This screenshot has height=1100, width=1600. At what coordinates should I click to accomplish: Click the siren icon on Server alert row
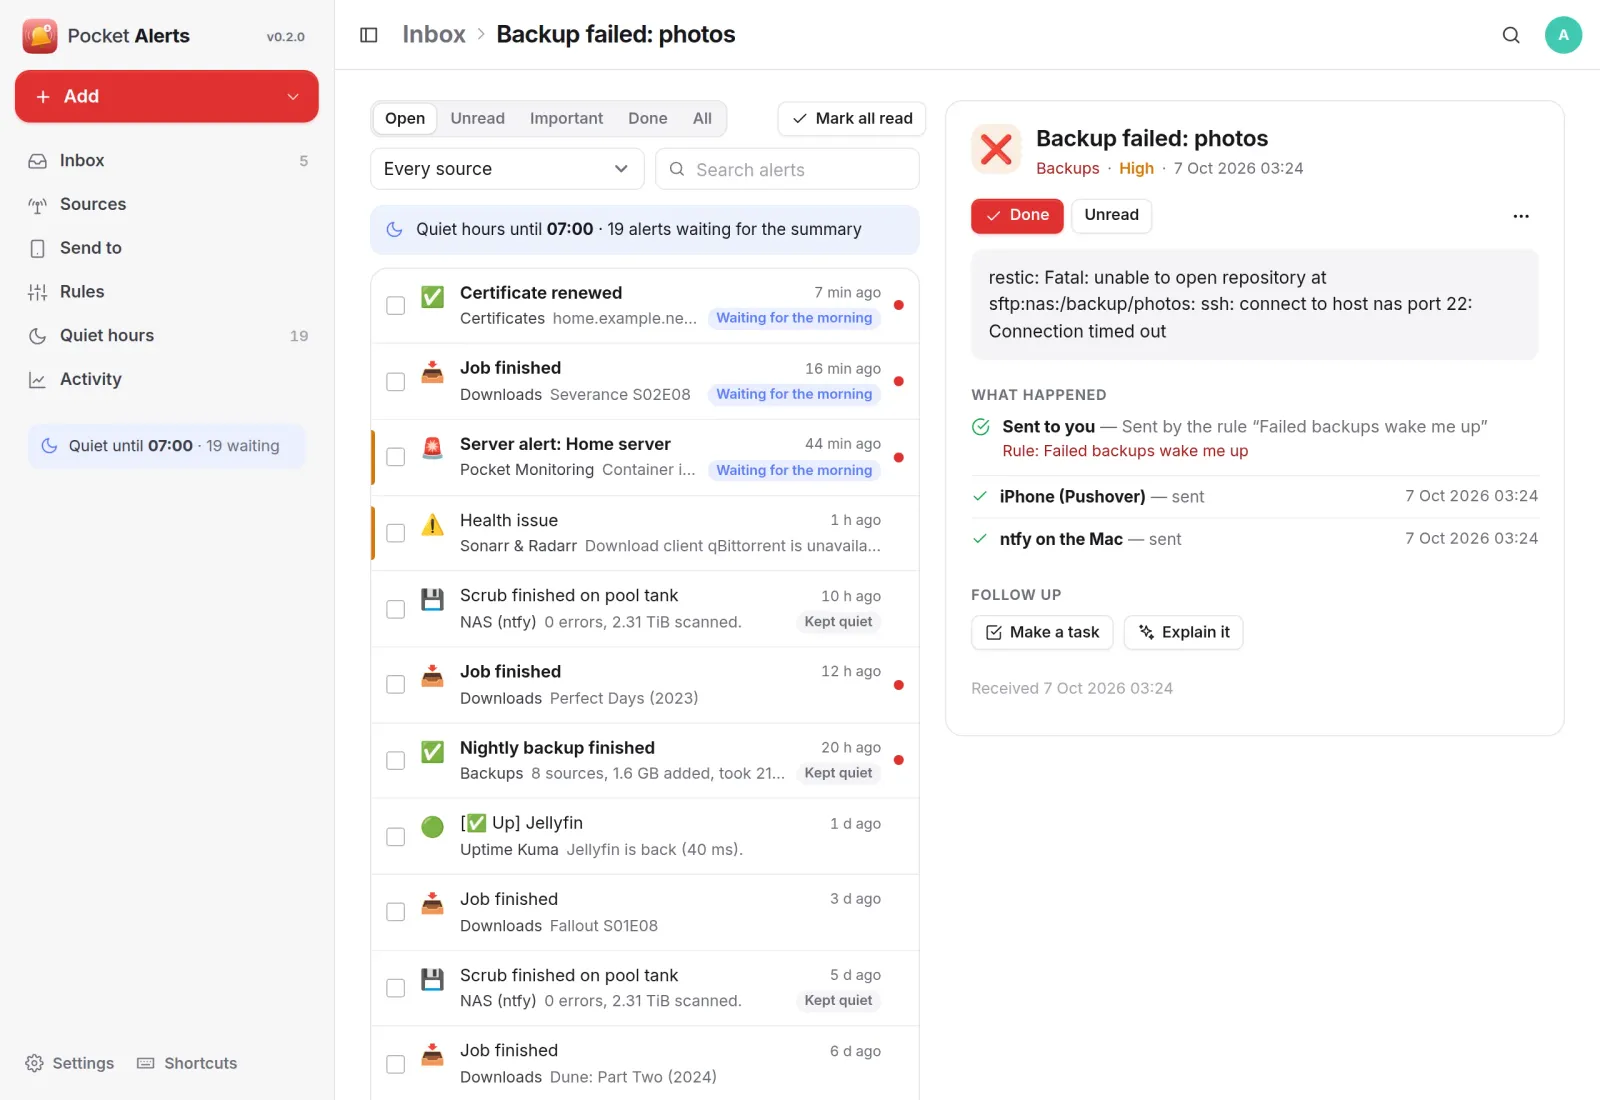point(432,447)
